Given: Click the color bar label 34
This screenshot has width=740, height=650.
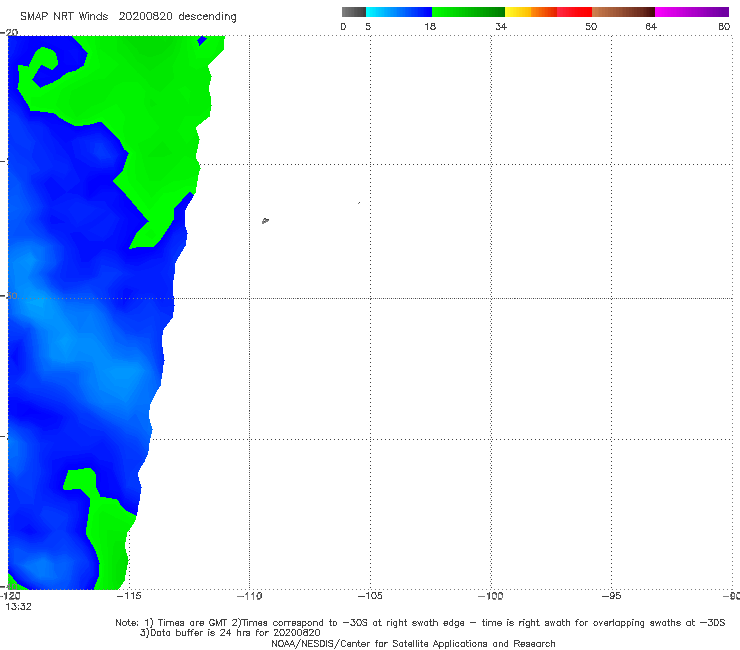Looking at the screenshot, I should click(501, 26).
